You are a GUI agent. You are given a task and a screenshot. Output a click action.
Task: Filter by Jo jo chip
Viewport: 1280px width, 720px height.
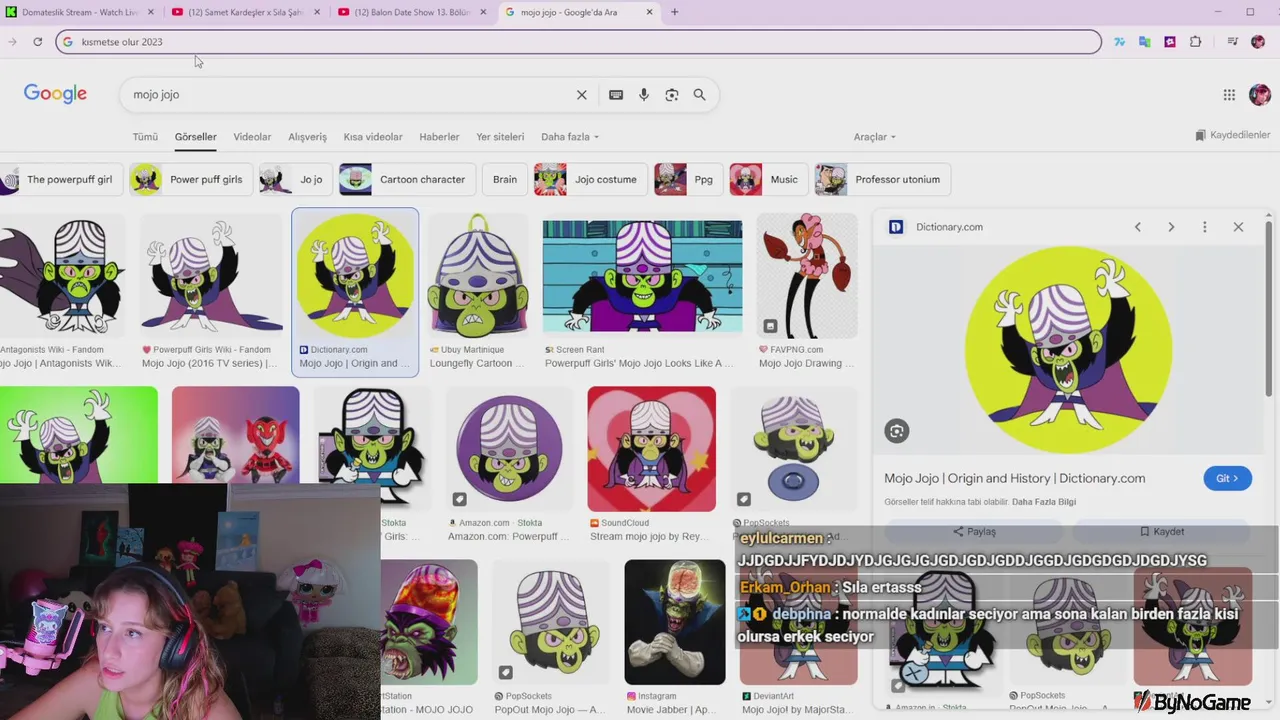(295, 179)
